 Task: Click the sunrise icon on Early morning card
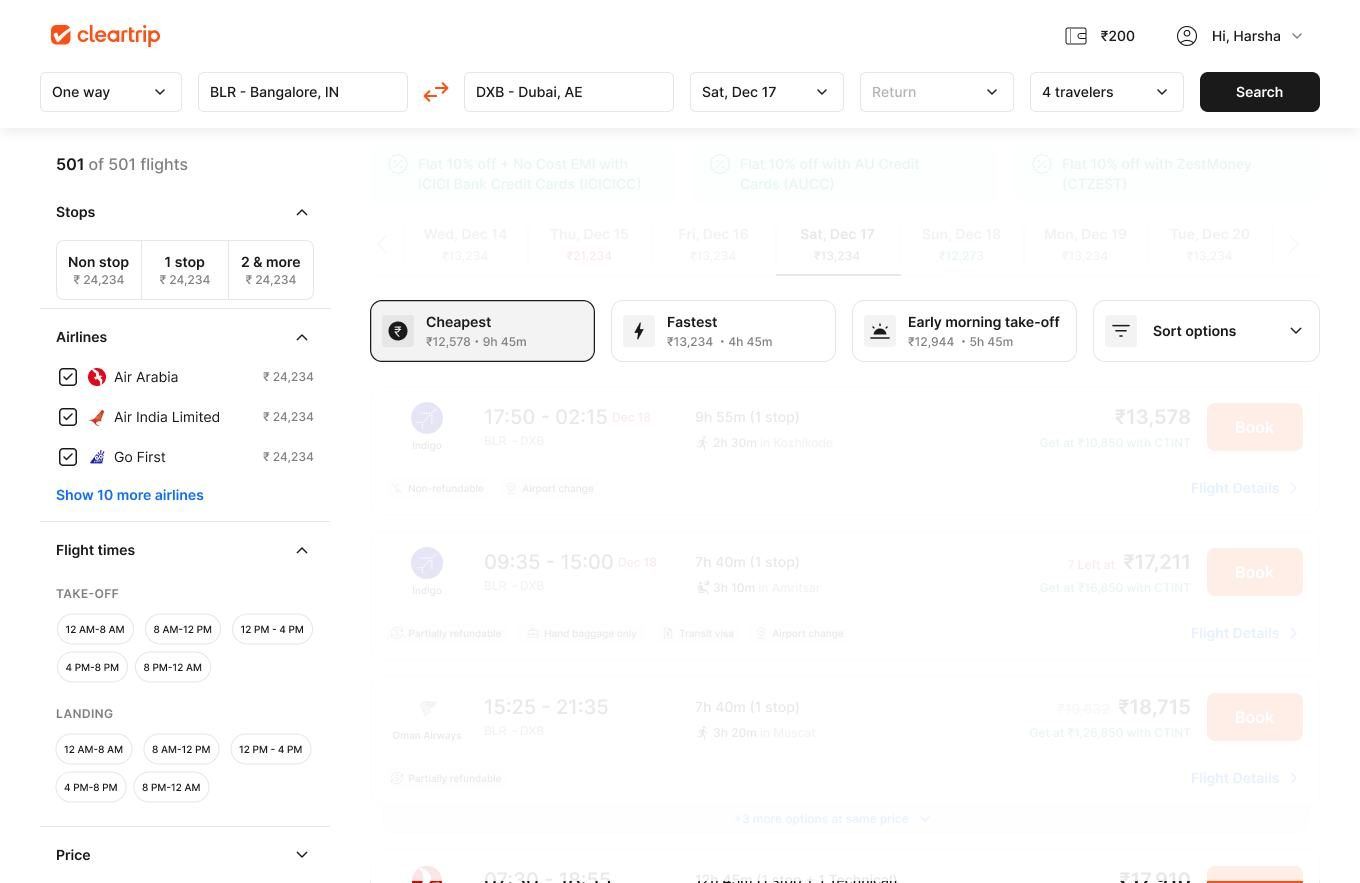point(880,331)
